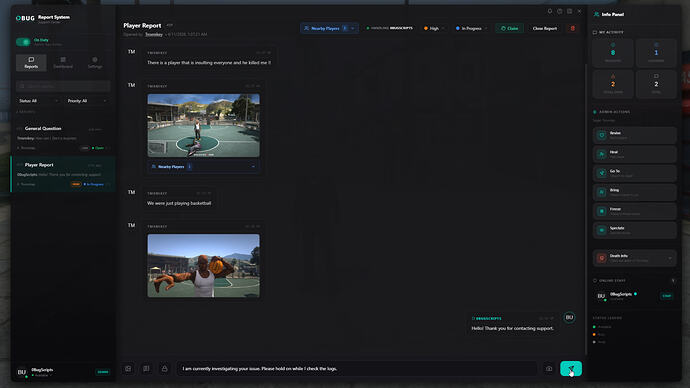Click the Go To admin action

[x=635, y=173]
